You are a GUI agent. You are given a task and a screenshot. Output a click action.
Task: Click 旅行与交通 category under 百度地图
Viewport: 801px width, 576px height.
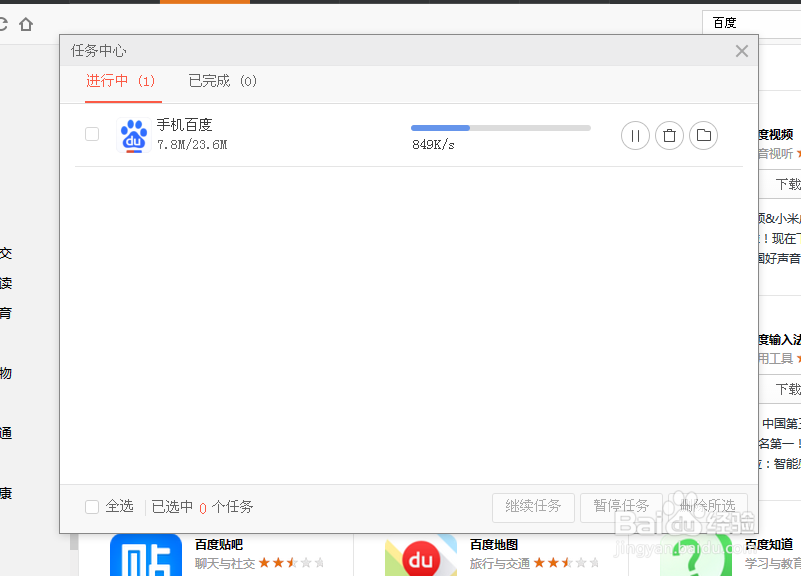[x=500, y=563]
